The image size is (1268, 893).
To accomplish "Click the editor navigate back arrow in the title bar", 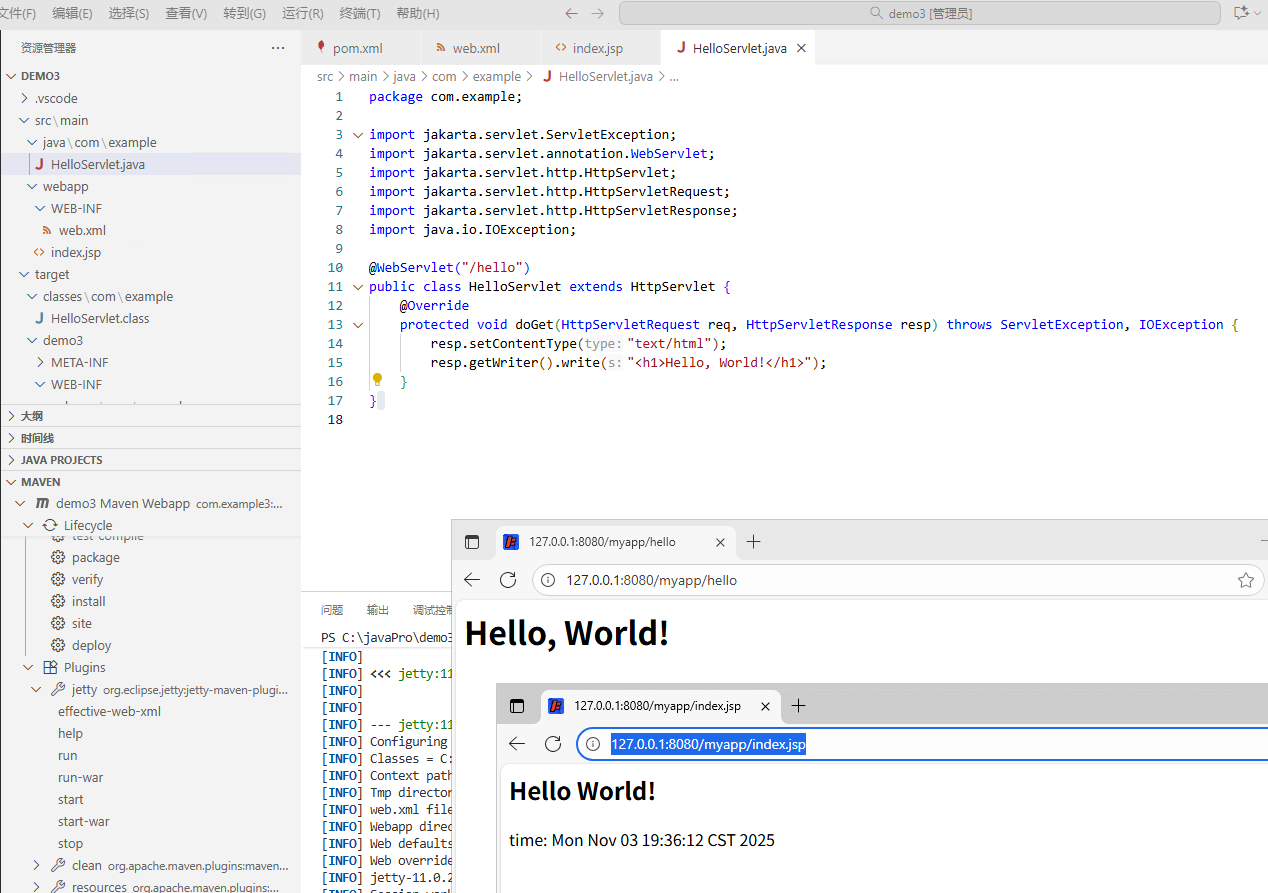I will tap(571, 13).
